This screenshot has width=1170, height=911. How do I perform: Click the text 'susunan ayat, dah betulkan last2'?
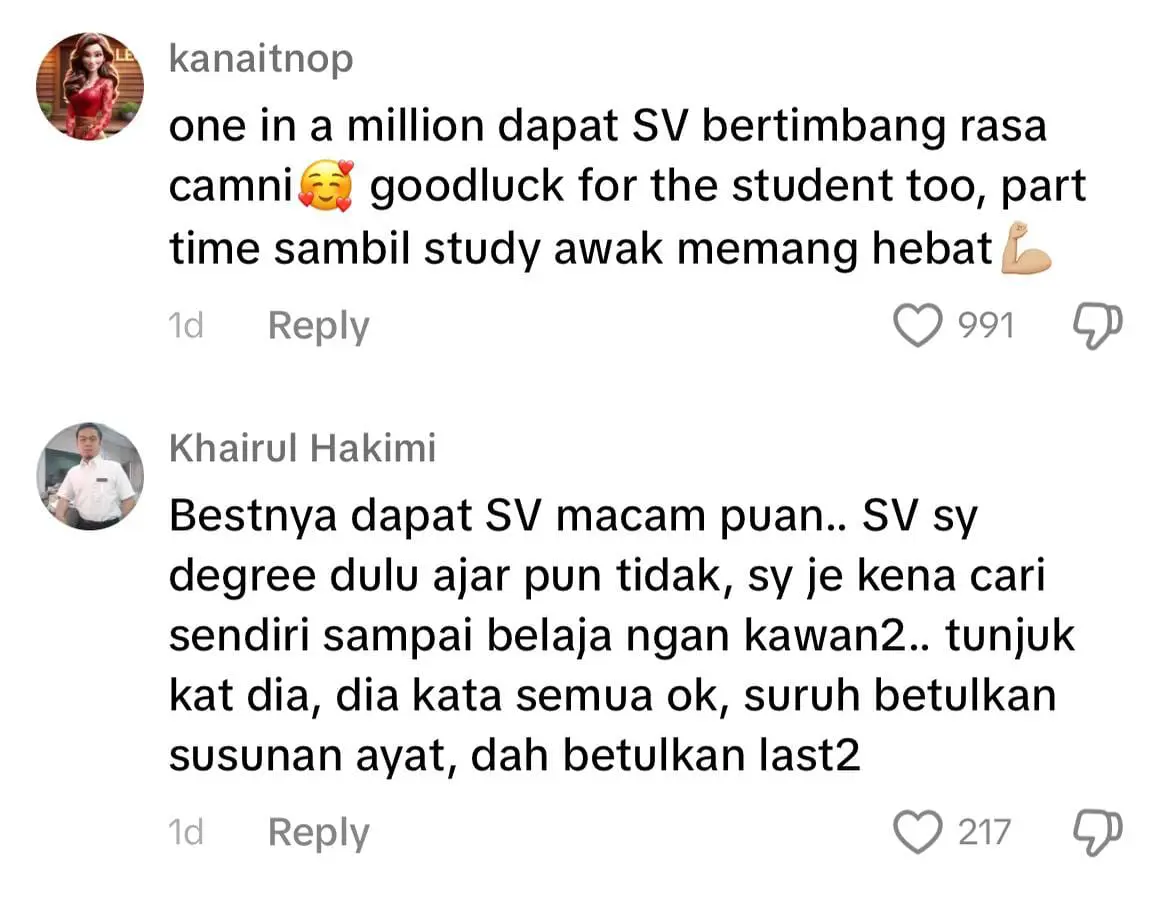pyautogui.click(x=515, y=755)
